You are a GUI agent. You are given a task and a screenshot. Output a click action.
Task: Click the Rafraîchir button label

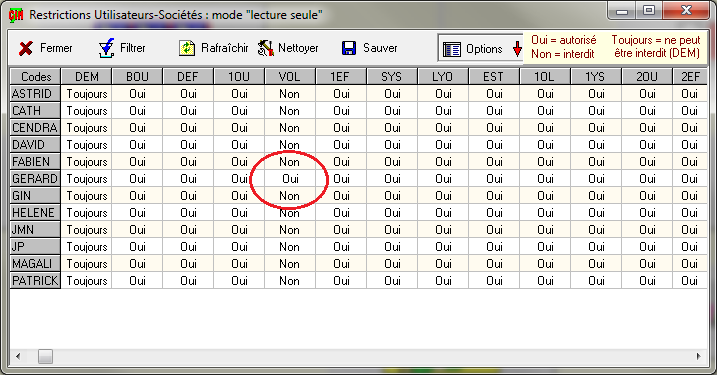(x=225, y=48)
